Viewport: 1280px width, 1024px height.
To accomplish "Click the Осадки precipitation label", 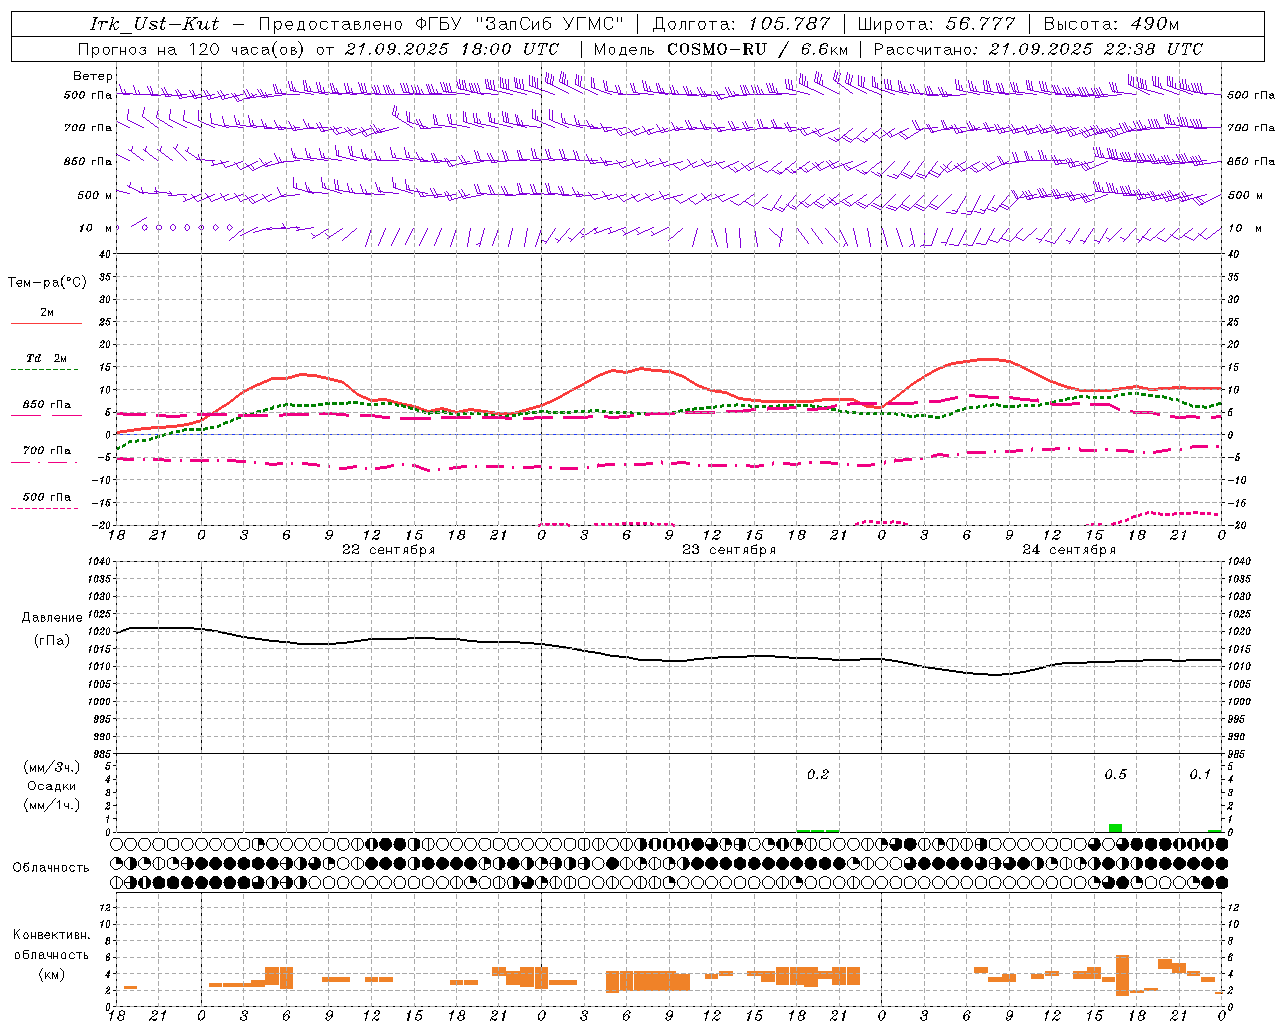I will pos(52,786).
